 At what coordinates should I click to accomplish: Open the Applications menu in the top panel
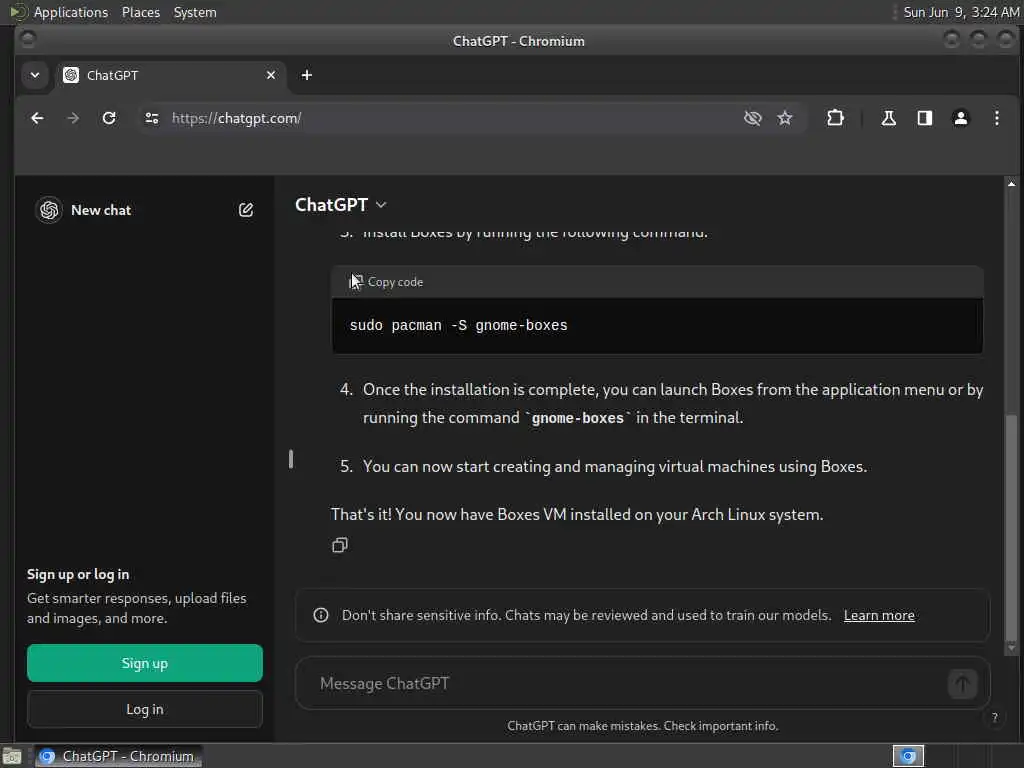click(x=71, y=12)
